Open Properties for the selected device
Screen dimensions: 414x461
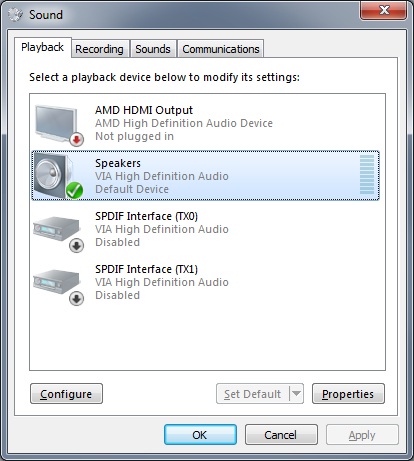point(348,394)
